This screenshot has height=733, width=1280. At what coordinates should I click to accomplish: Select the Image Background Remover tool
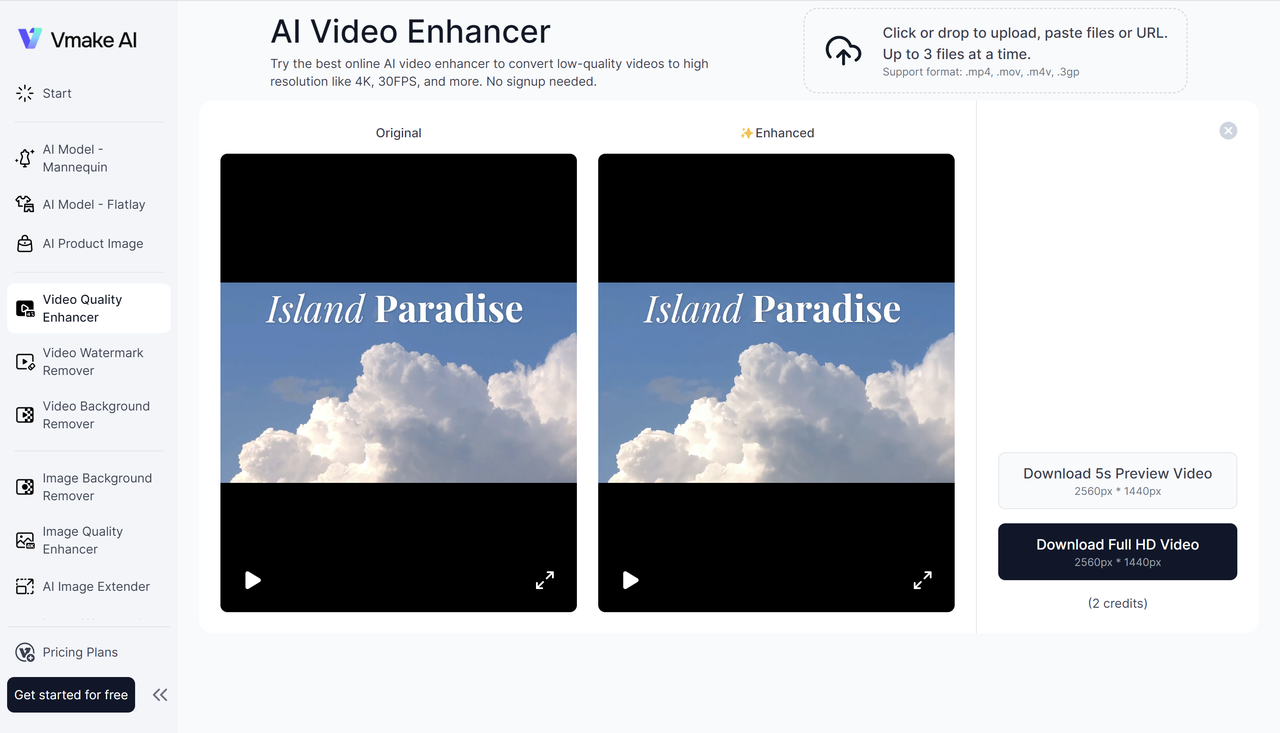(97, 486)
